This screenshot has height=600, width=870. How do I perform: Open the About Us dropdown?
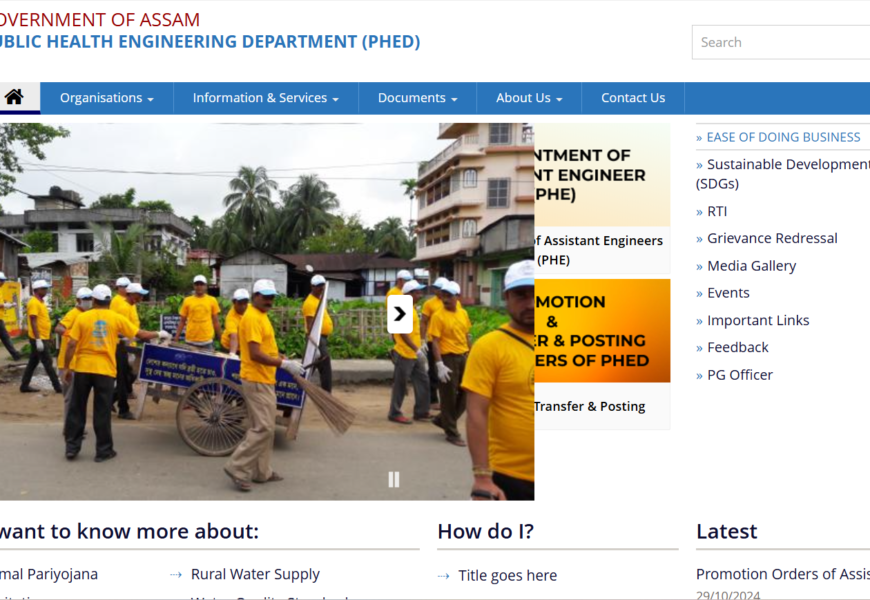click(528, 98)
